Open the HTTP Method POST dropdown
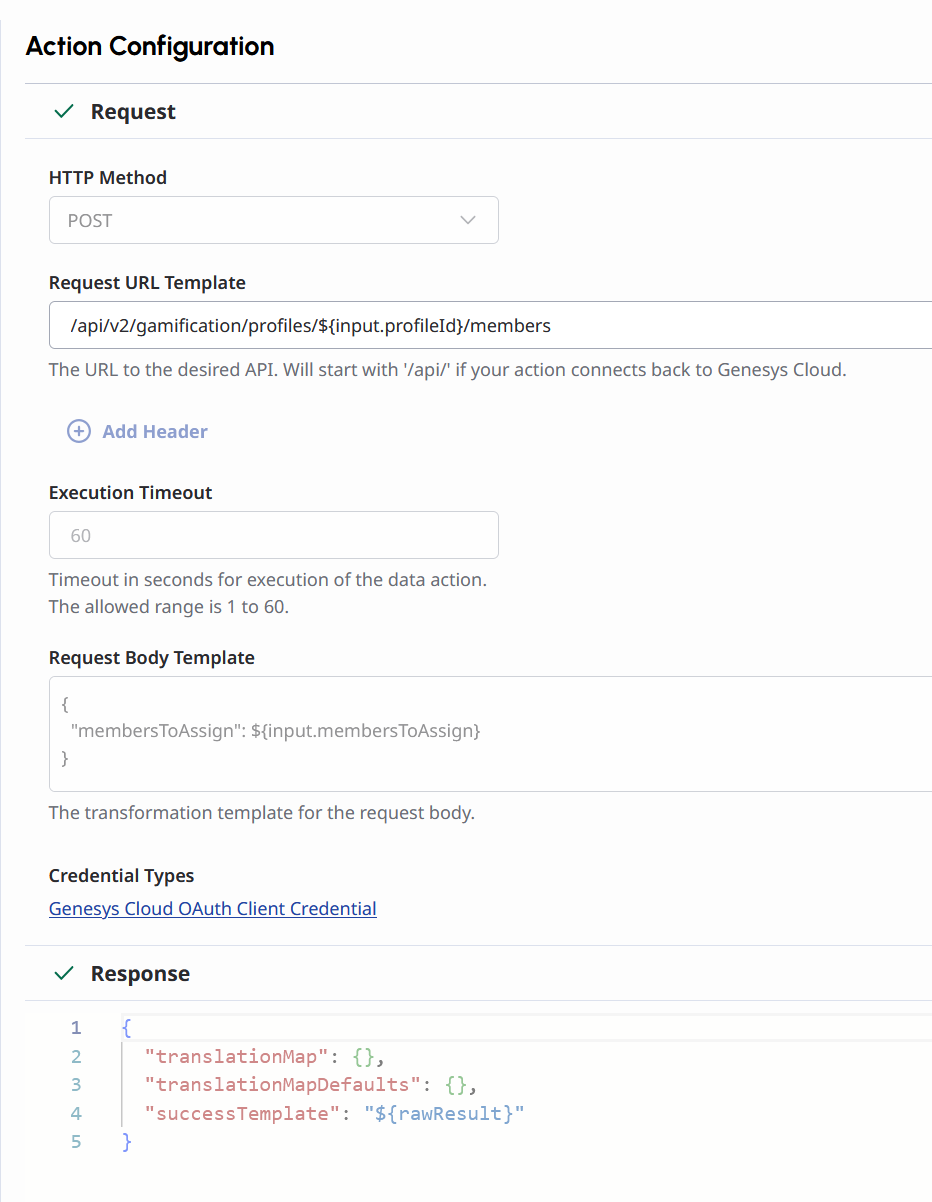The image size is (932, 1202). pos(273,220)
